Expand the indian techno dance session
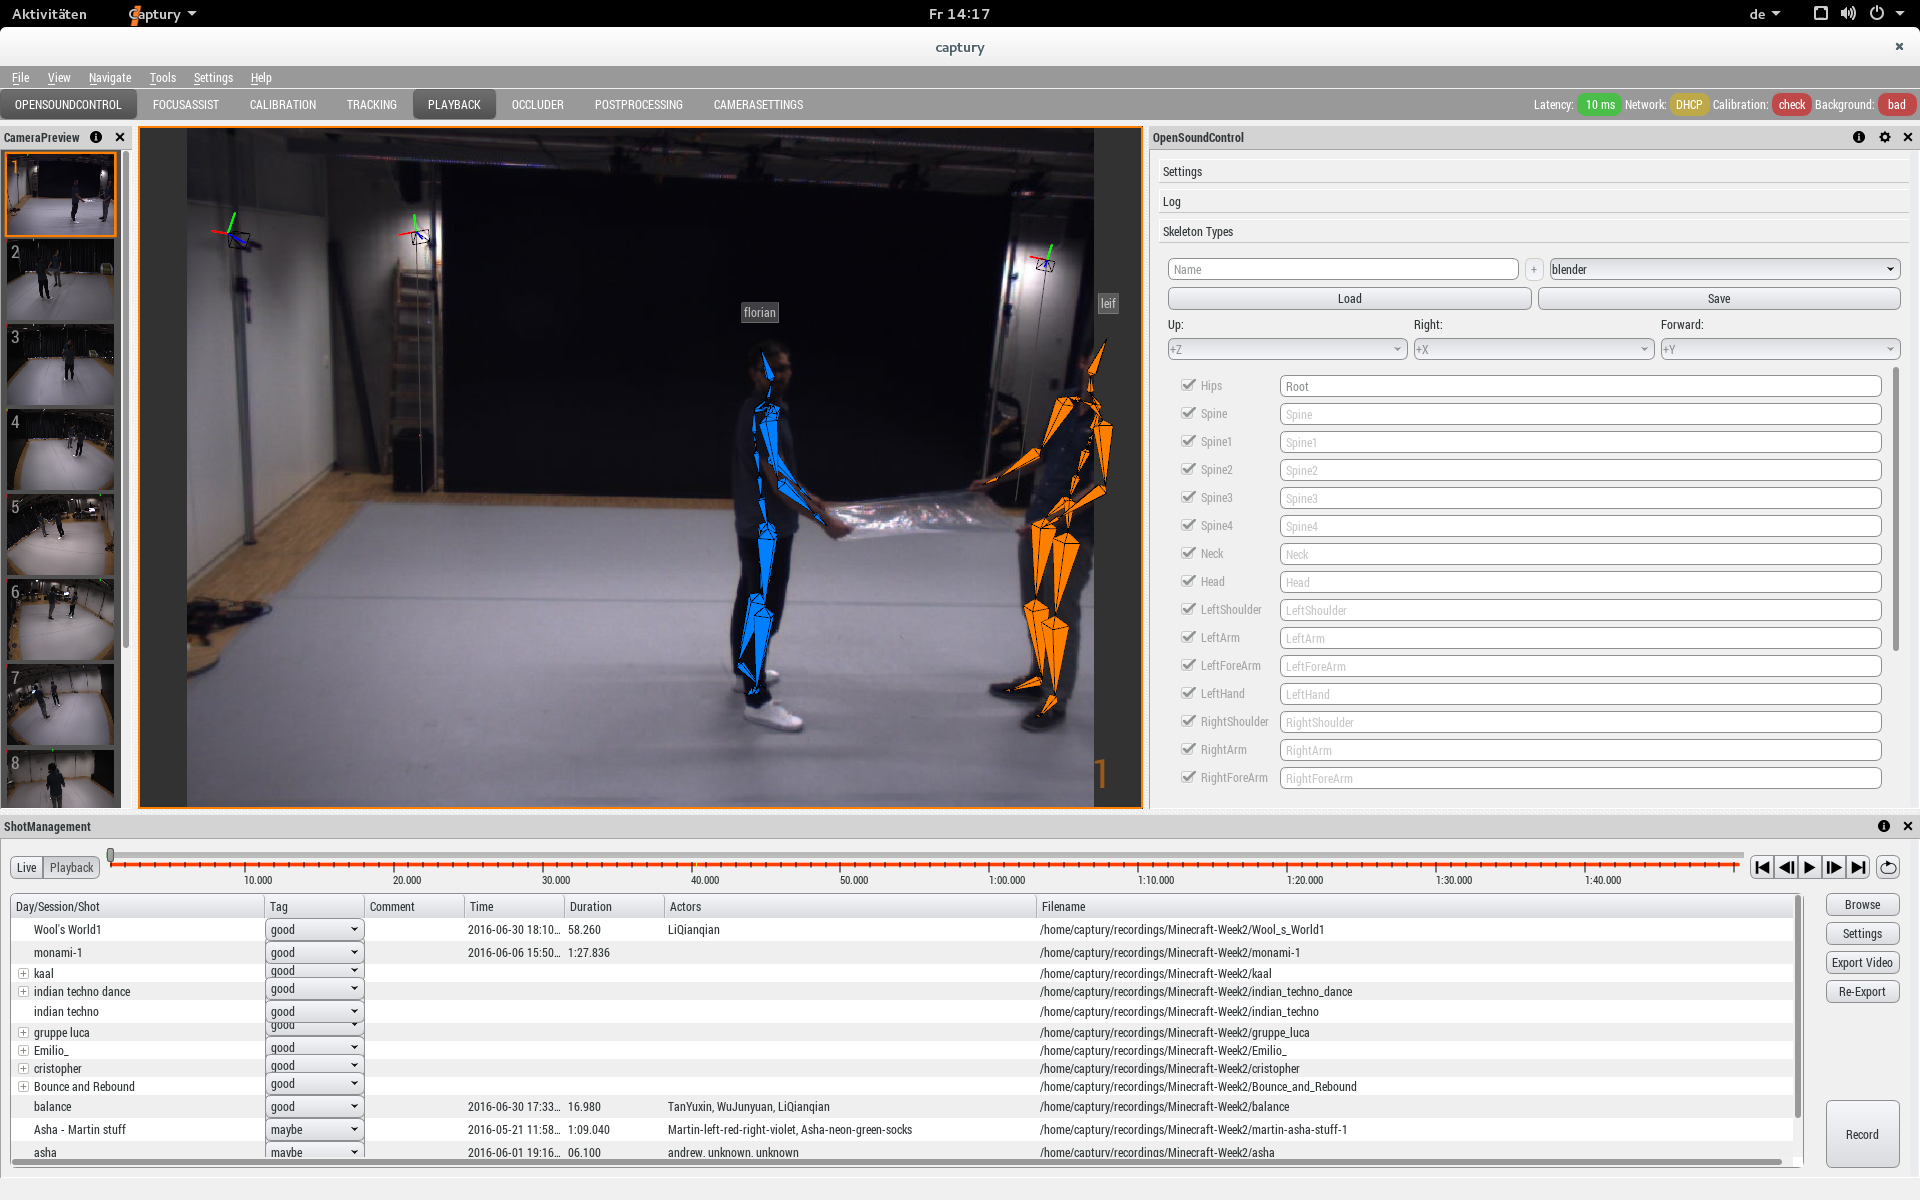 tap(23, 992)
